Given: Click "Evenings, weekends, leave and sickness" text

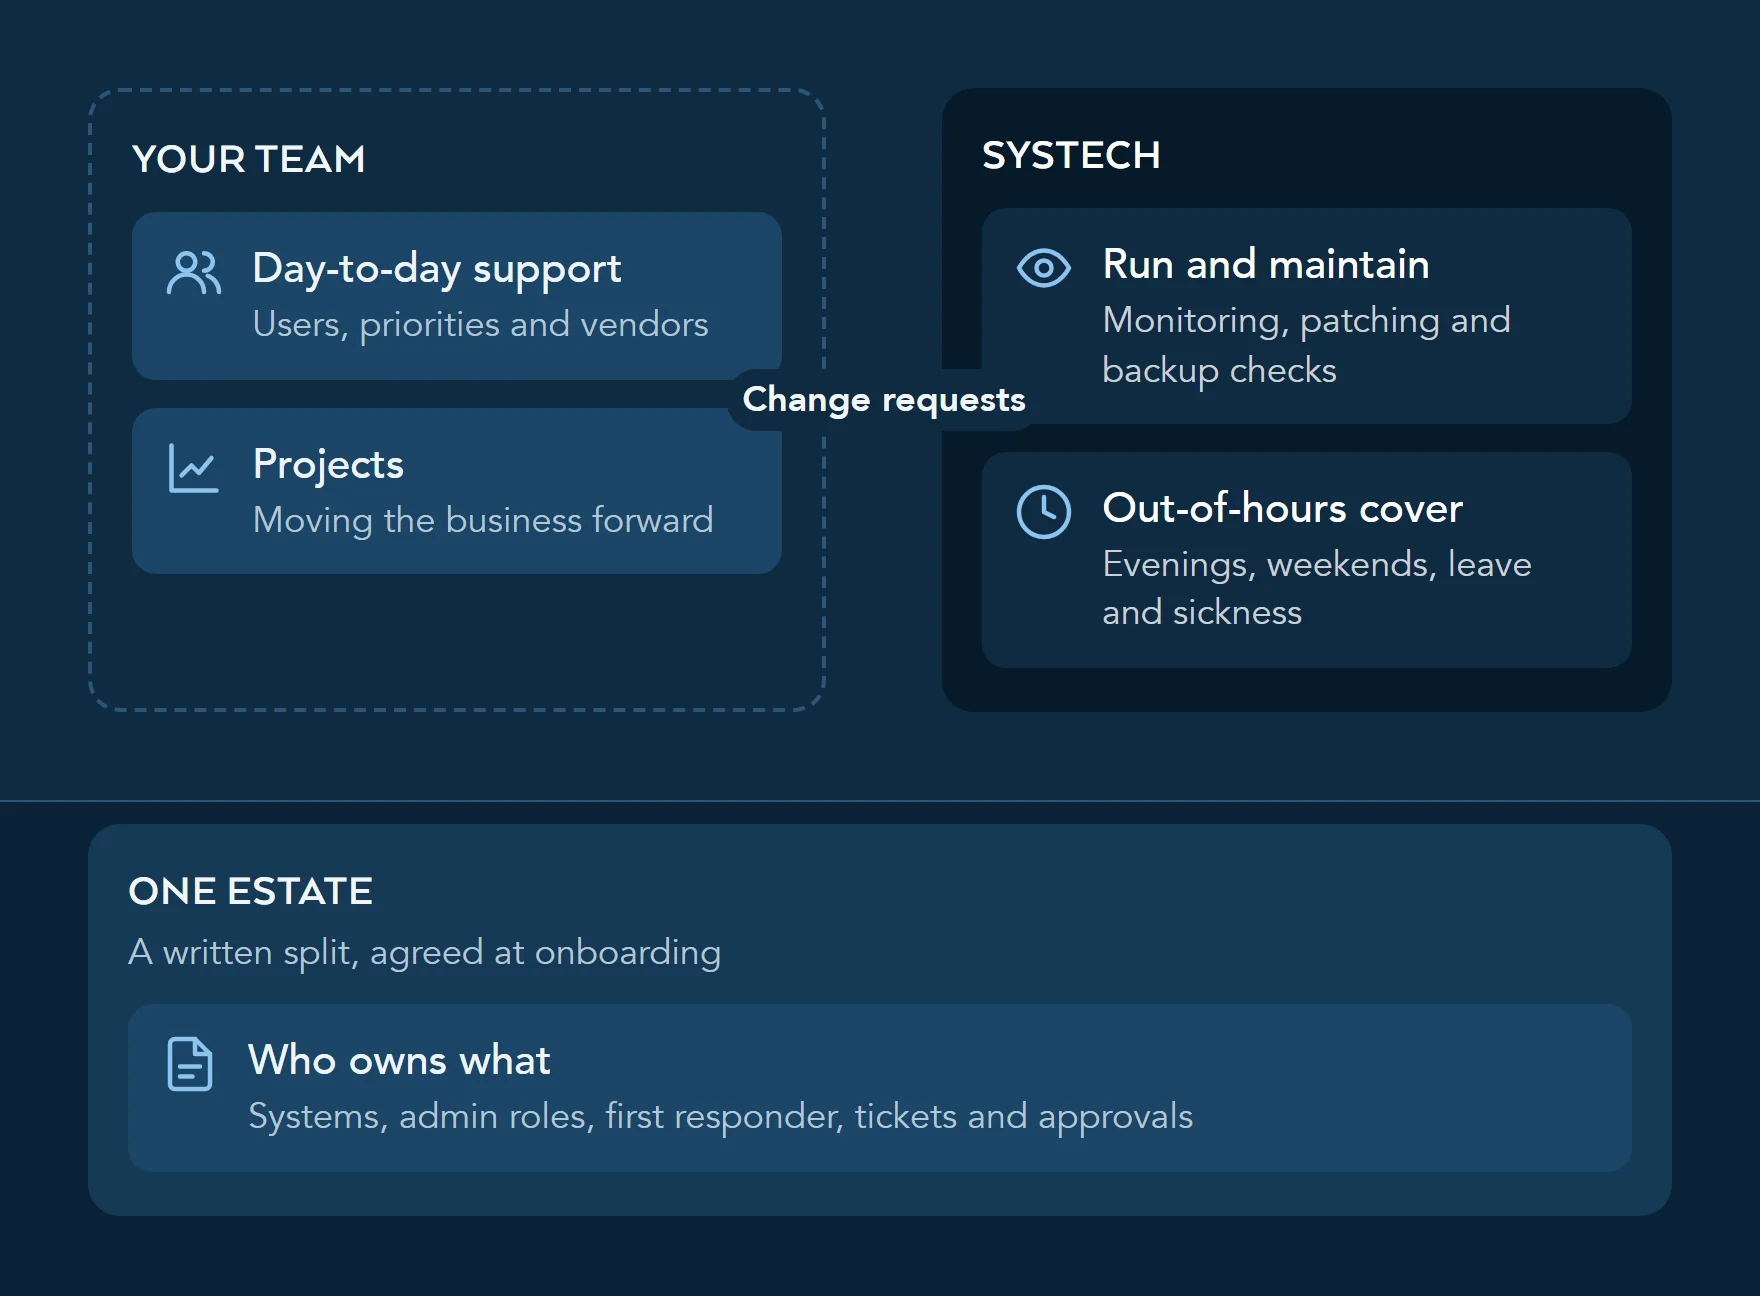Looking at the screenshot, I should tap(1317, 588).
